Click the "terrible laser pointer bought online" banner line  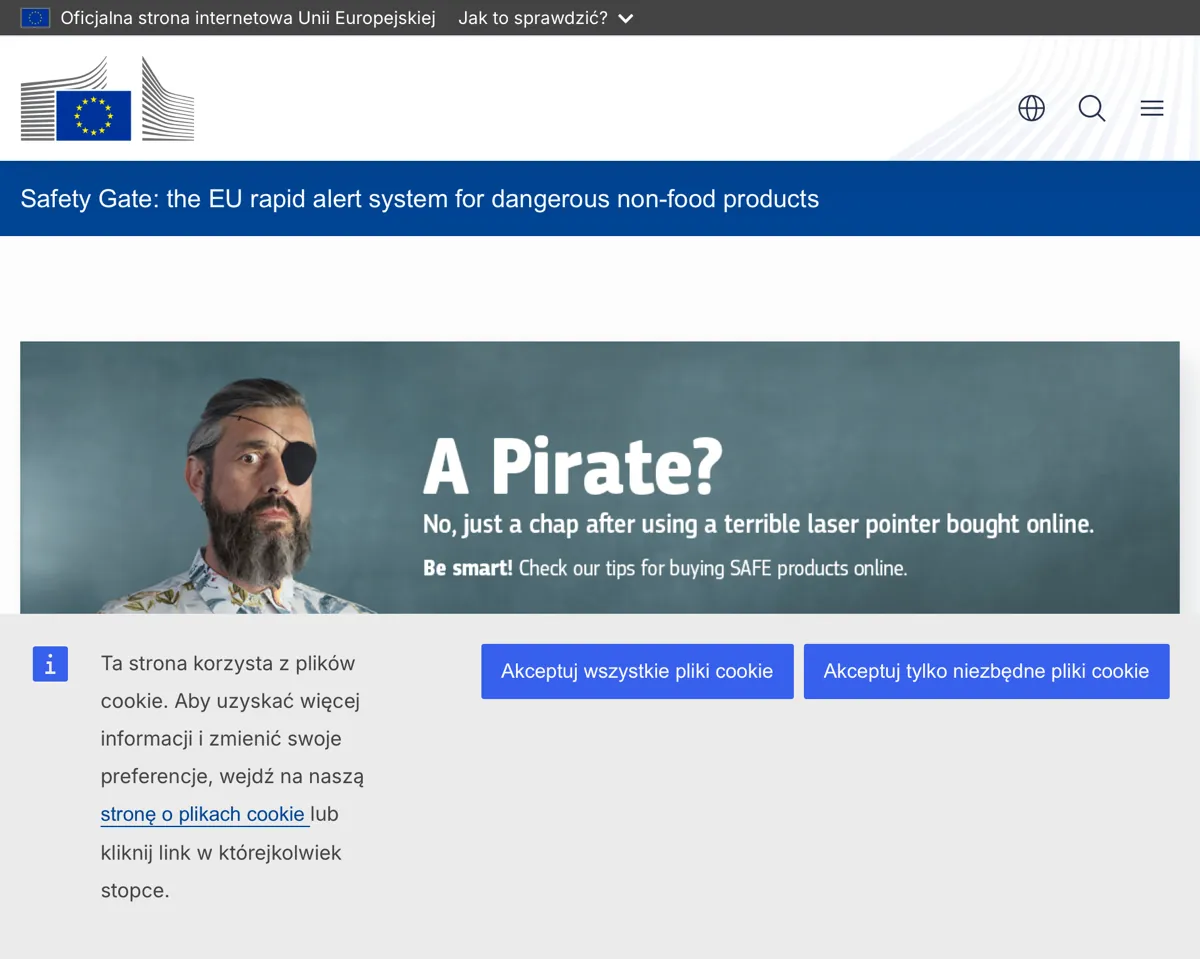[x=758, y=524]
